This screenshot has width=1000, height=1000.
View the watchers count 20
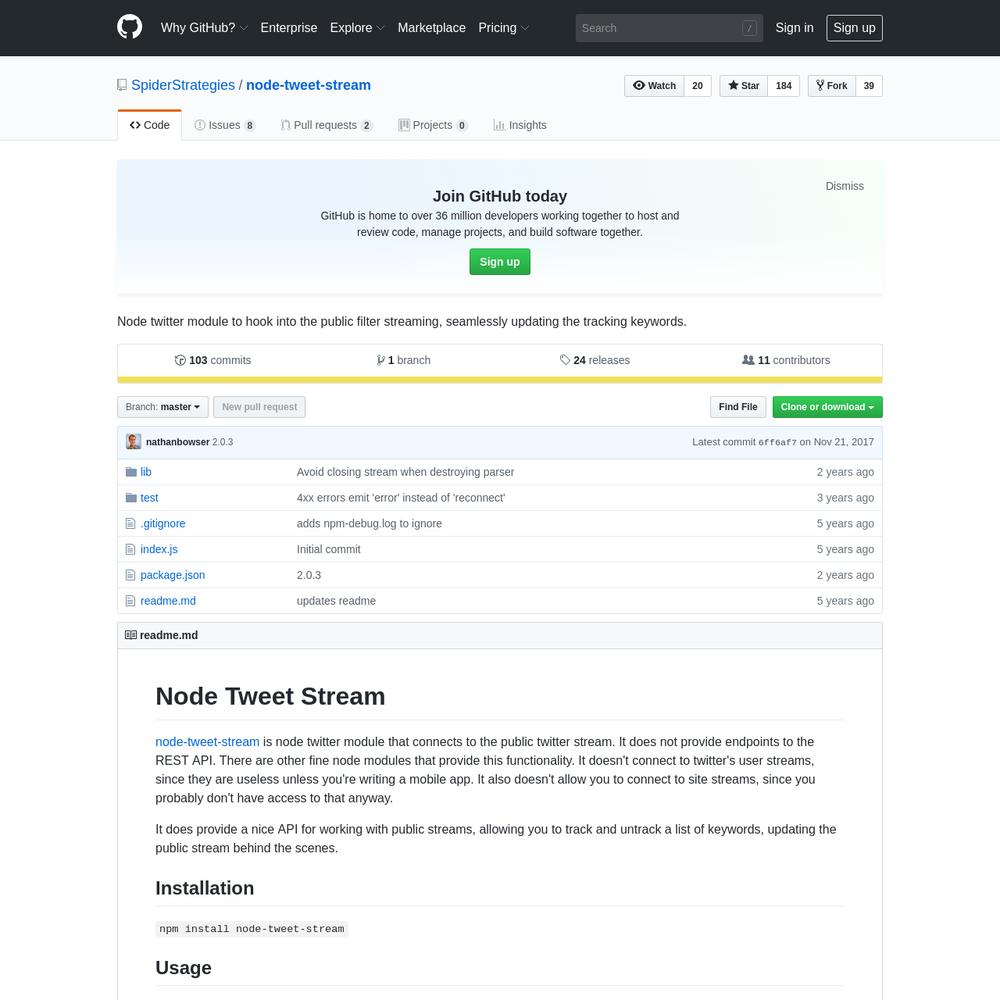[x=698, y=85]
